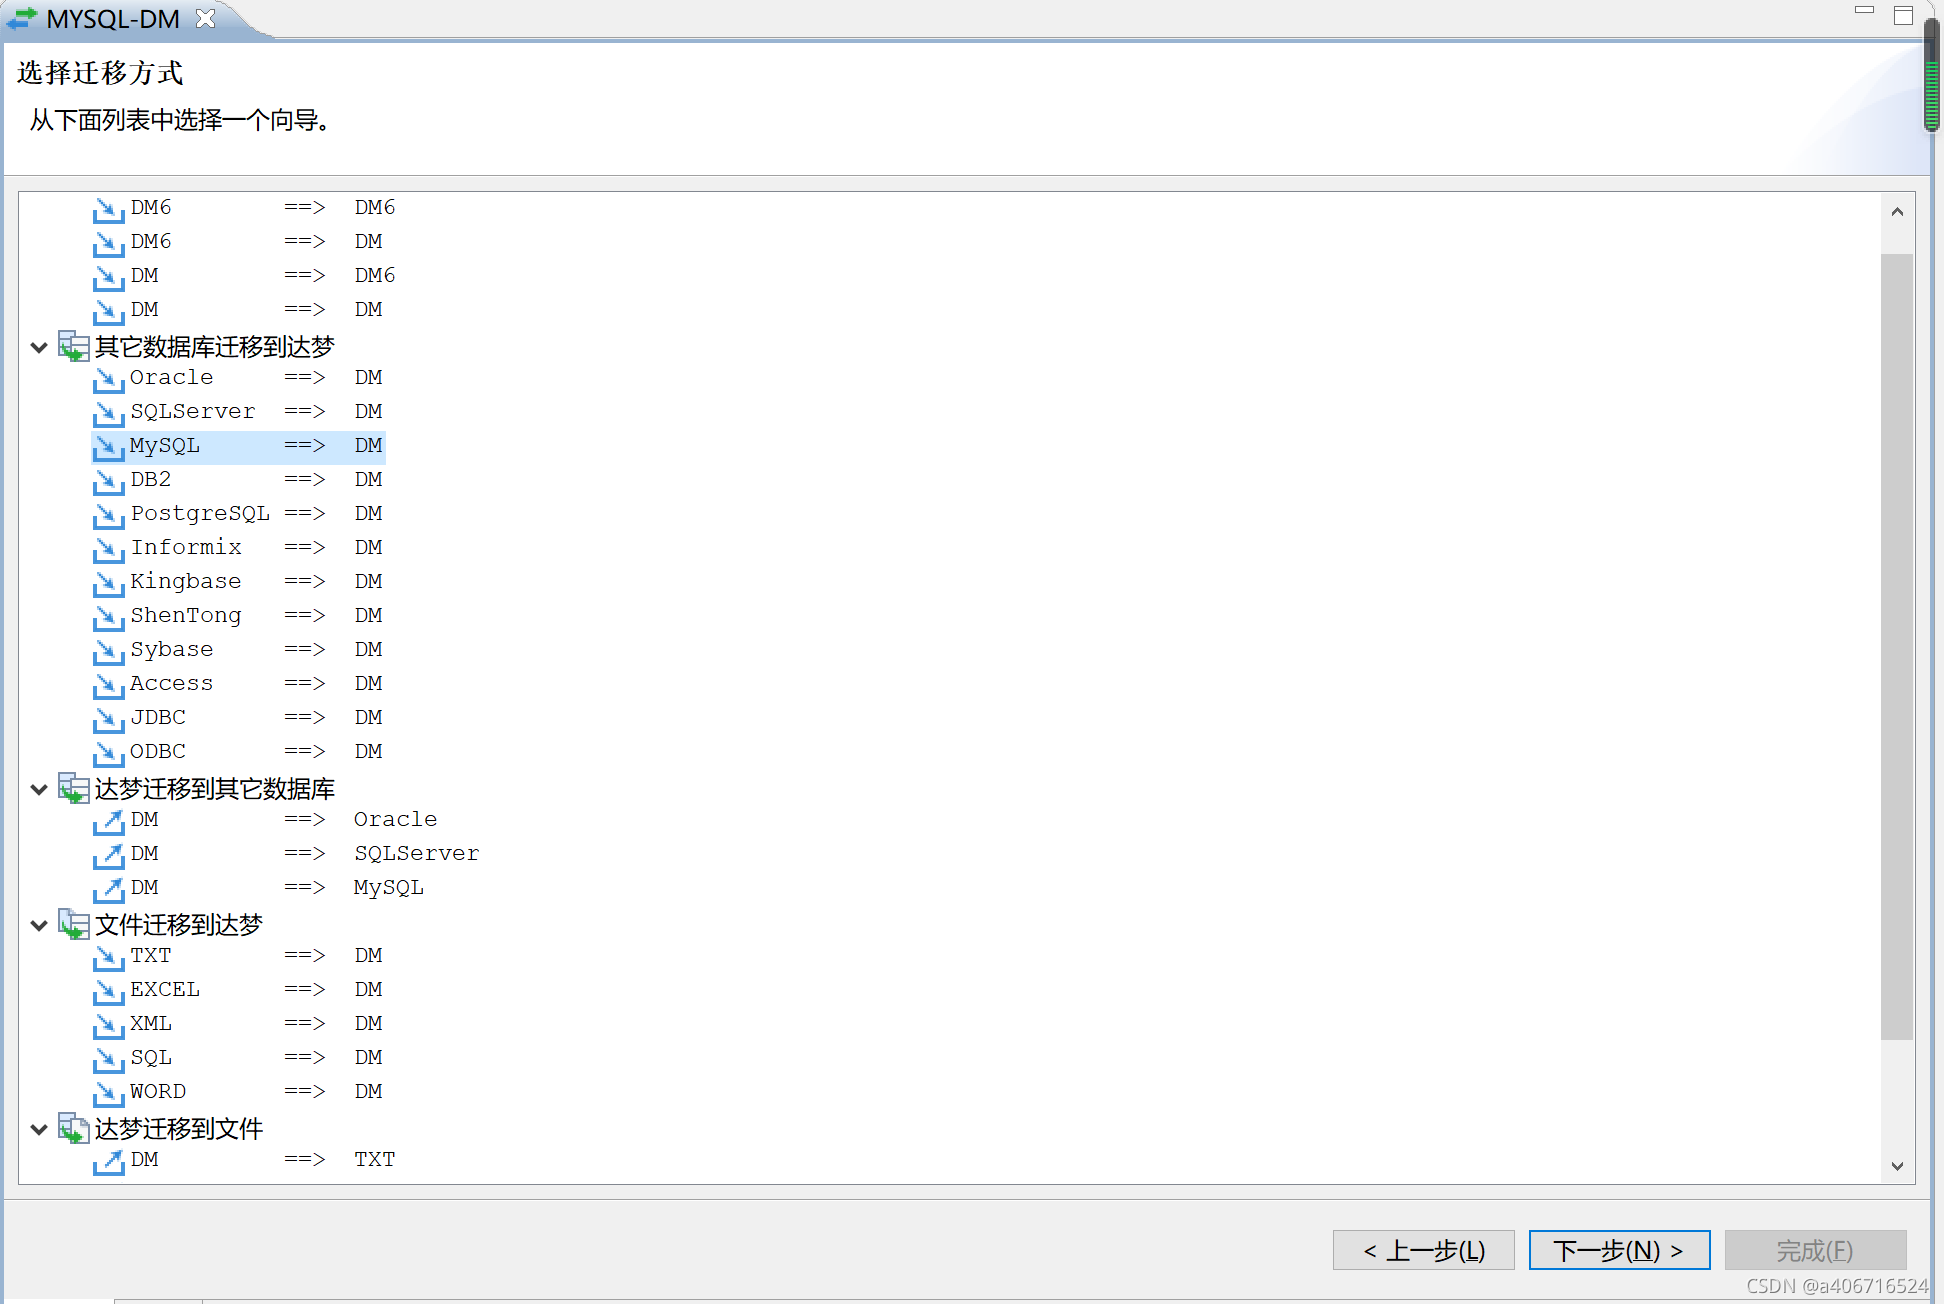Select SQLServer ==> DM migration option
Screen dimensions: 1944x1304
(x=255, y=410)
